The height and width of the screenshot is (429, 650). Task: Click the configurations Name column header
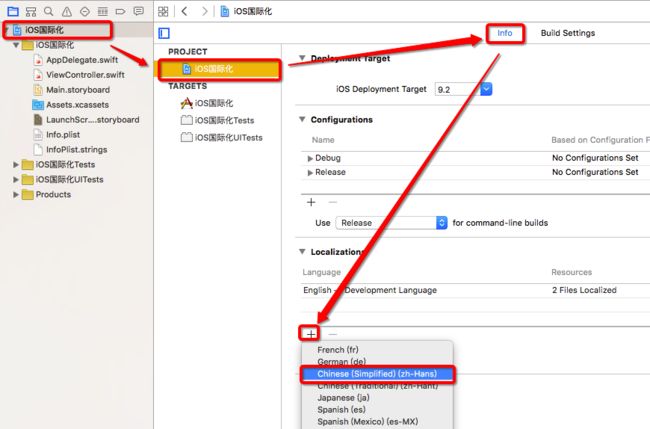point(323,140)
